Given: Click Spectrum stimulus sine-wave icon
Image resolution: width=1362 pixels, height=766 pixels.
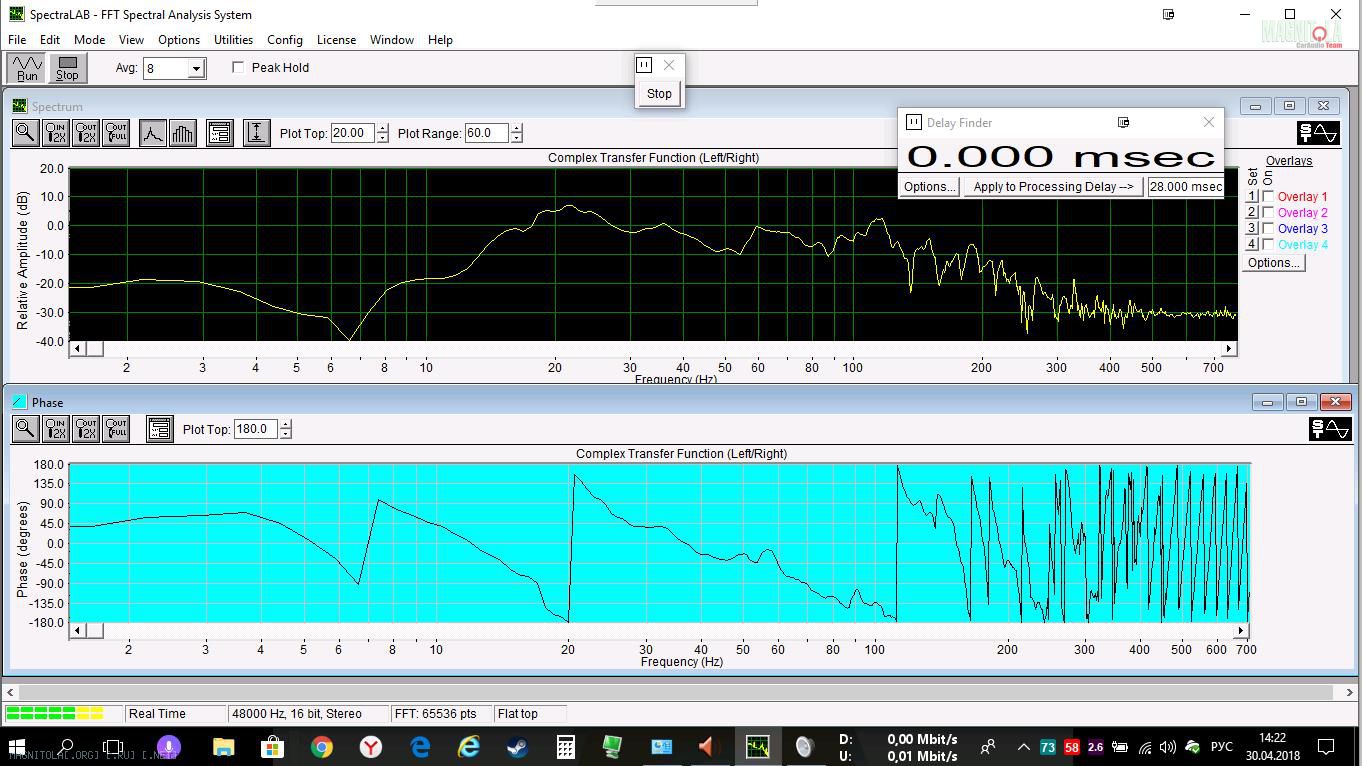Looking at the screenshot, I should pyautogui.click(x=1318, y=133).
